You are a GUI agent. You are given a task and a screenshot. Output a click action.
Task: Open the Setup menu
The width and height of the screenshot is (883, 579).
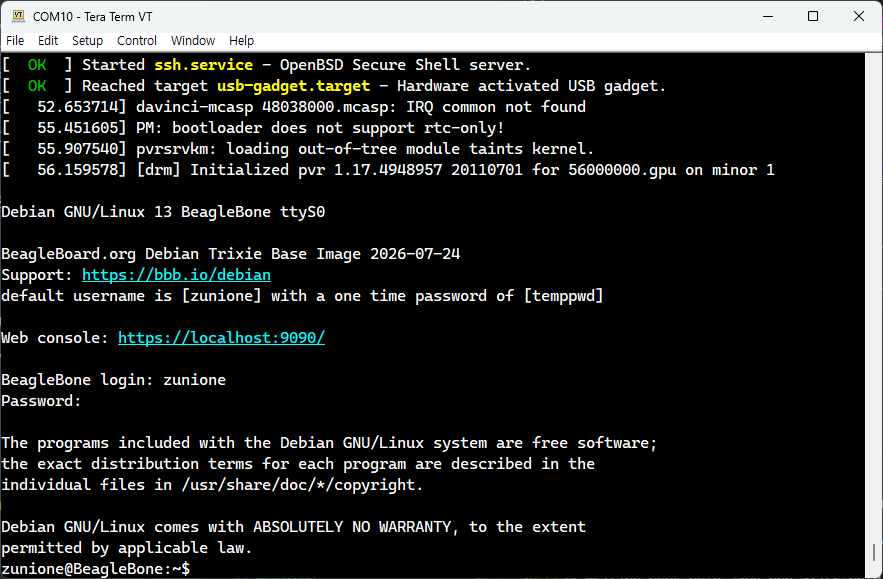coord(87,41)
